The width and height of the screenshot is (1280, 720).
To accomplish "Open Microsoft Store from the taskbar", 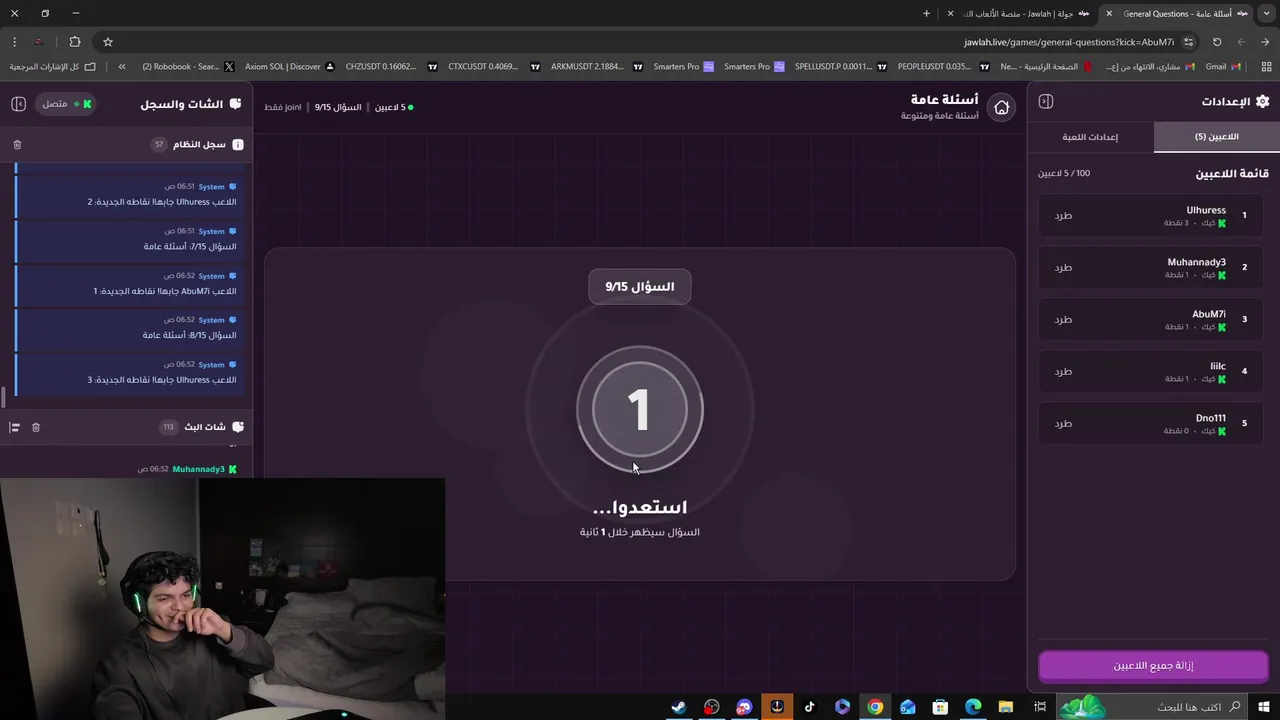I will click(x=940, y=707).
